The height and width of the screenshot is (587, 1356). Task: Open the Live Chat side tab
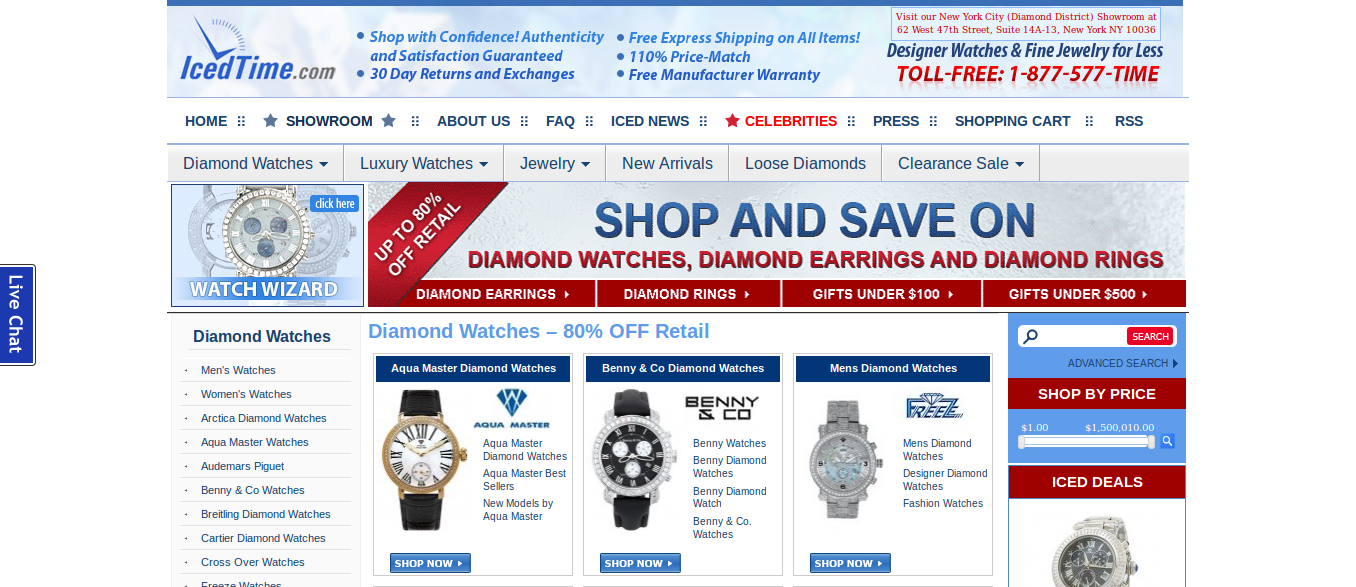17,315
